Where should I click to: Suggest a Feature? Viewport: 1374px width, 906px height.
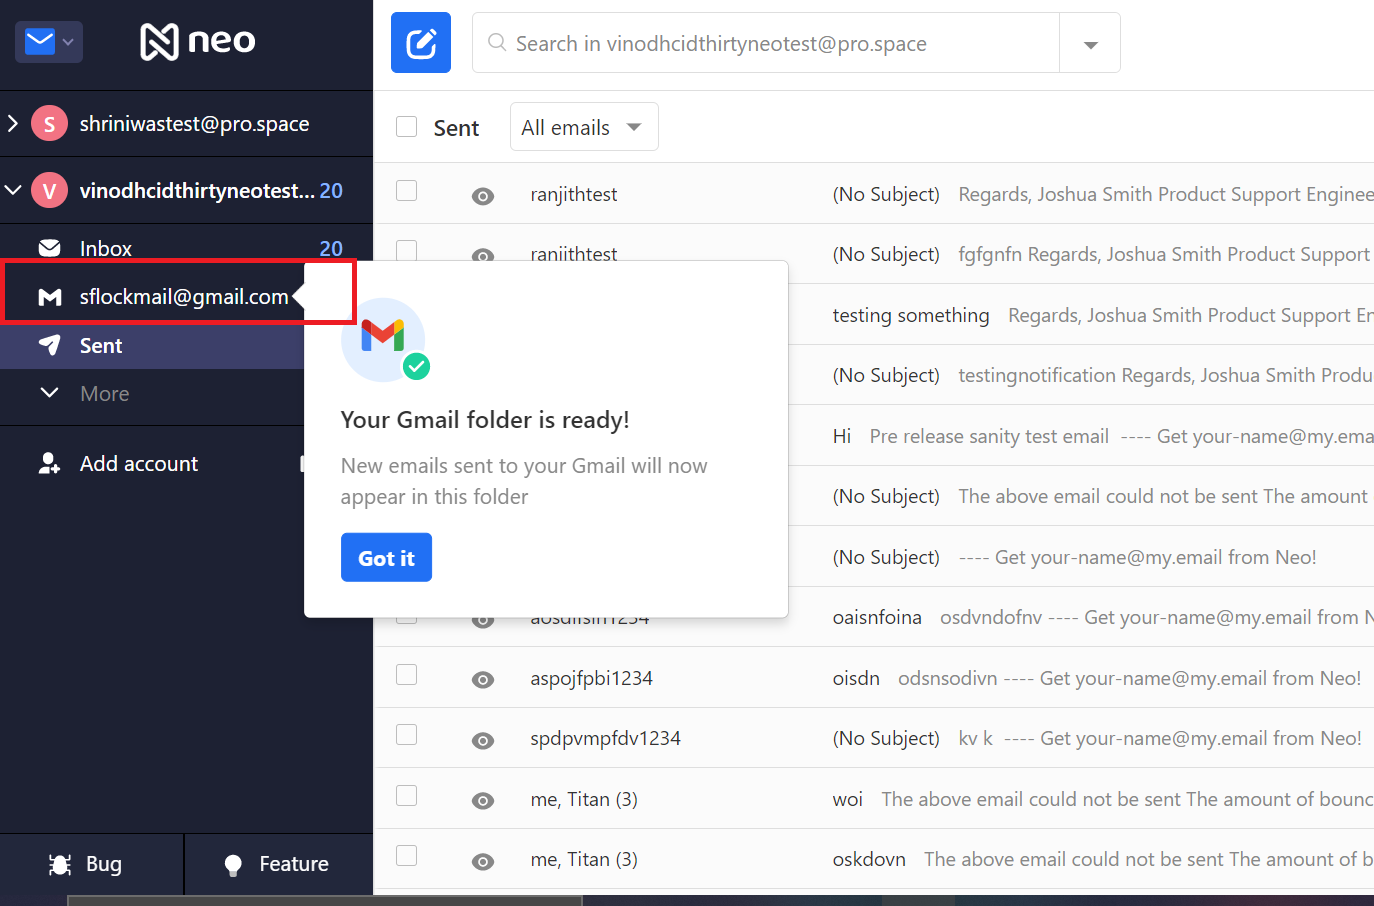tap(279, 864)
